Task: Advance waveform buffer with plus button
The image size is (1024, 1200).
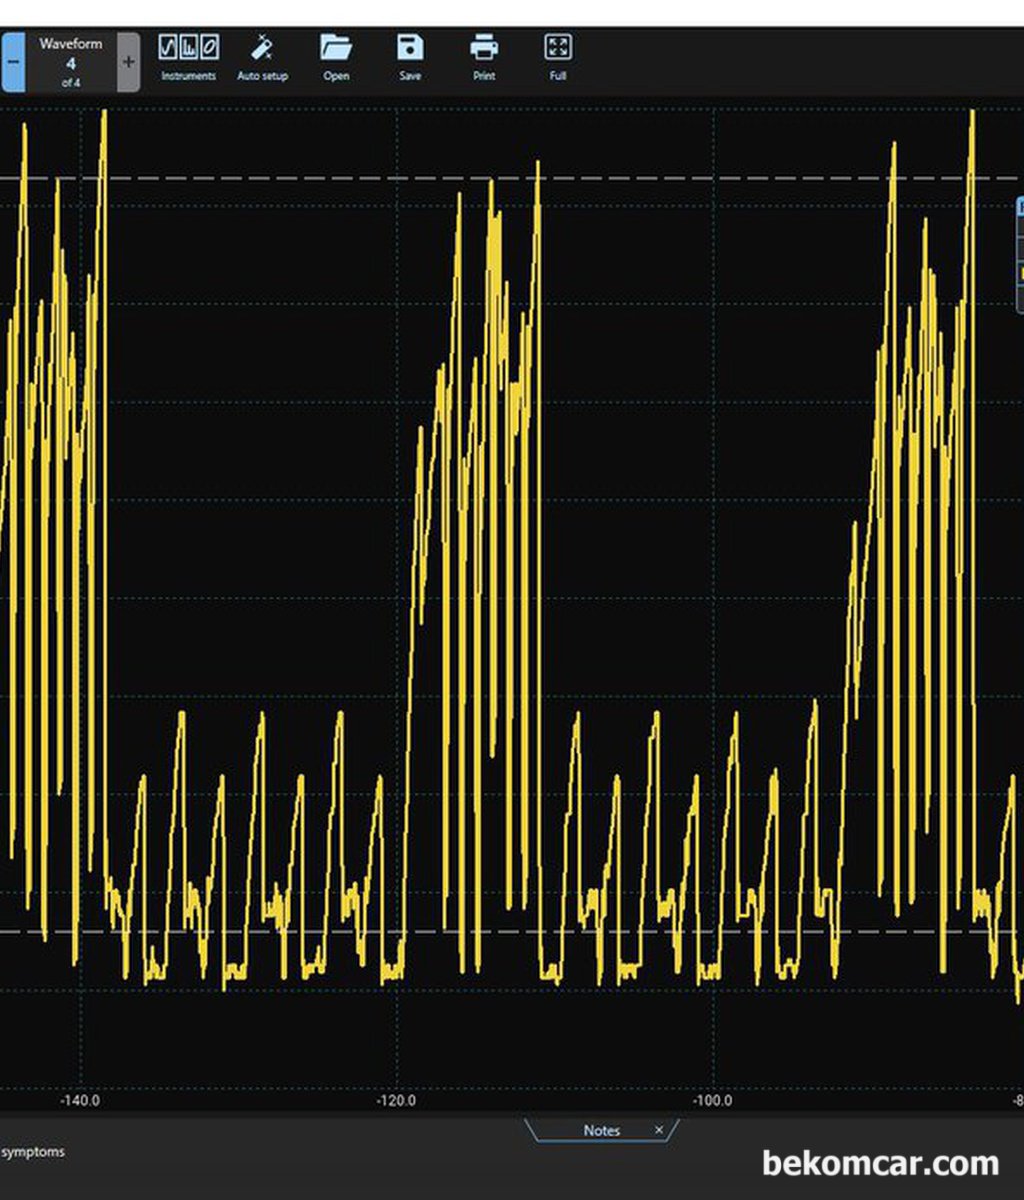Action: click(x=128, y=62)
